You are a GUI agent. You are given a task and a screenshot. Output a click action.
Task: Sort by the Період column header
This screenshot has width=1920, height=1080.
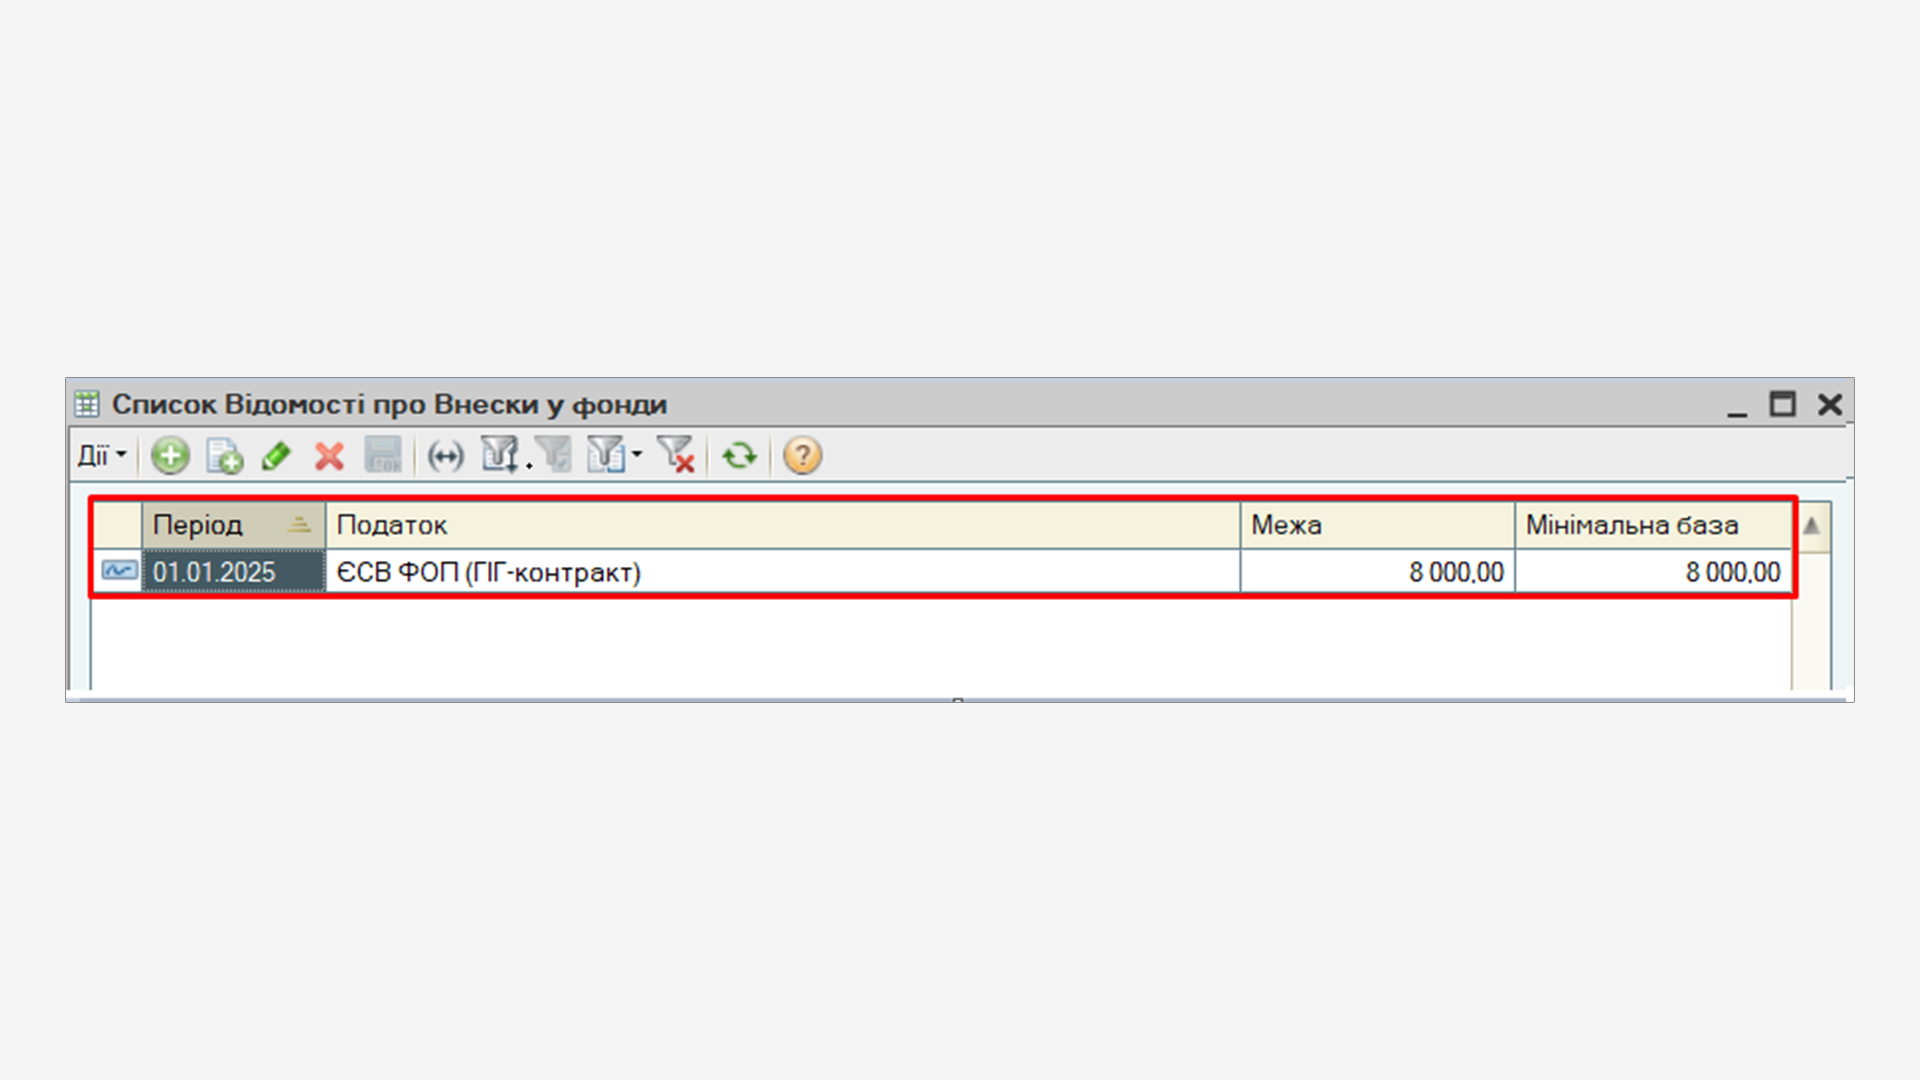(x=233, y=525)
